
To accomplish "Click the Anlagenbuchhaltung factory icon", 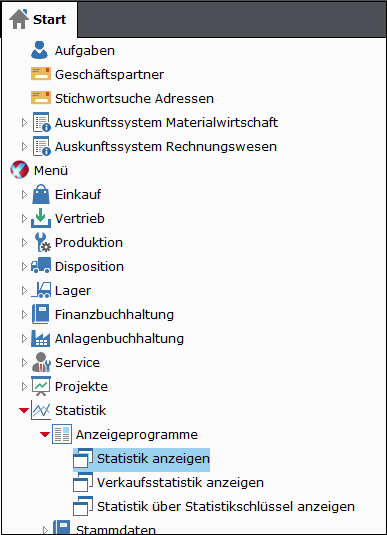I will 41,338.
